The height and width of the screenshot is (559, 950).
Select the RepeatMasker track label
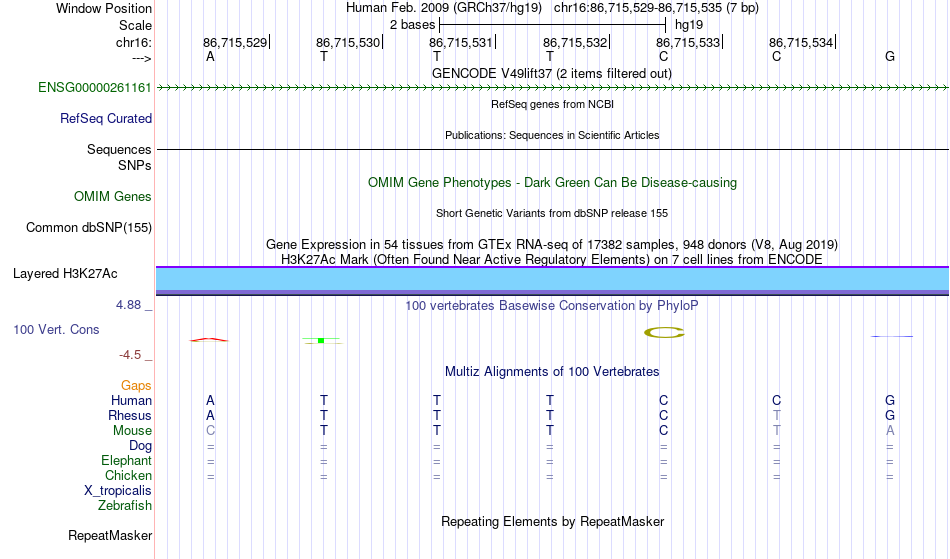(x=110, y=536)
